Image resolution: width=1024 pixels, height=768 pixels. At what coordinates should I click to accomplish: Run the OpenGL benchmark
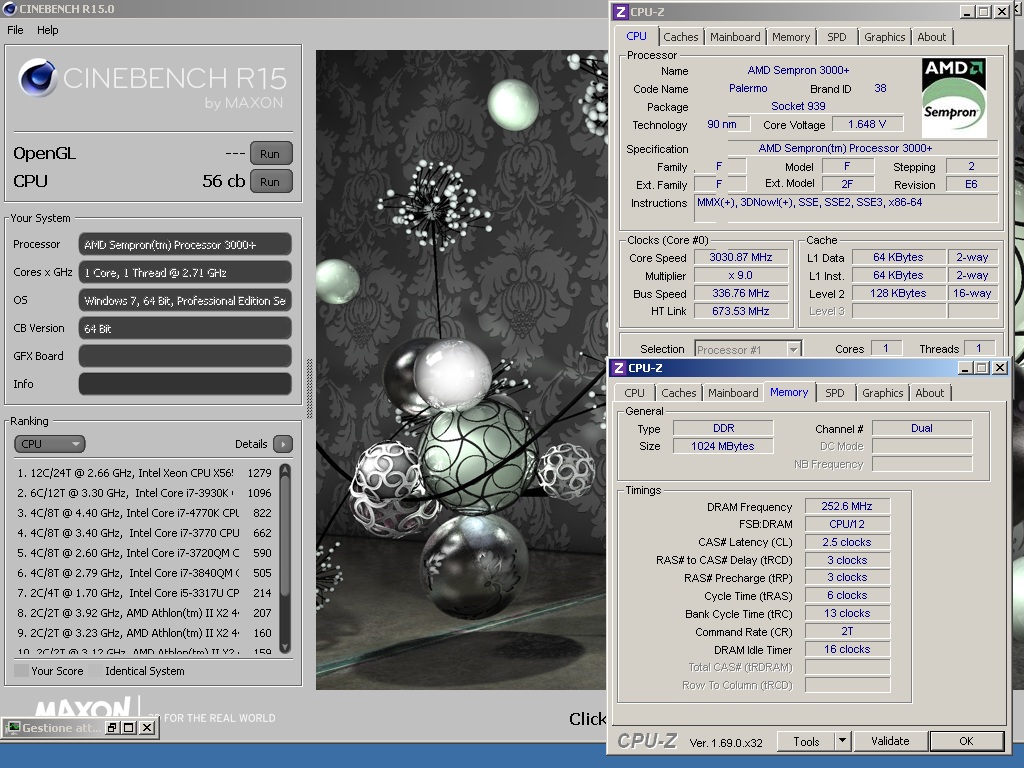coord(270,154)
